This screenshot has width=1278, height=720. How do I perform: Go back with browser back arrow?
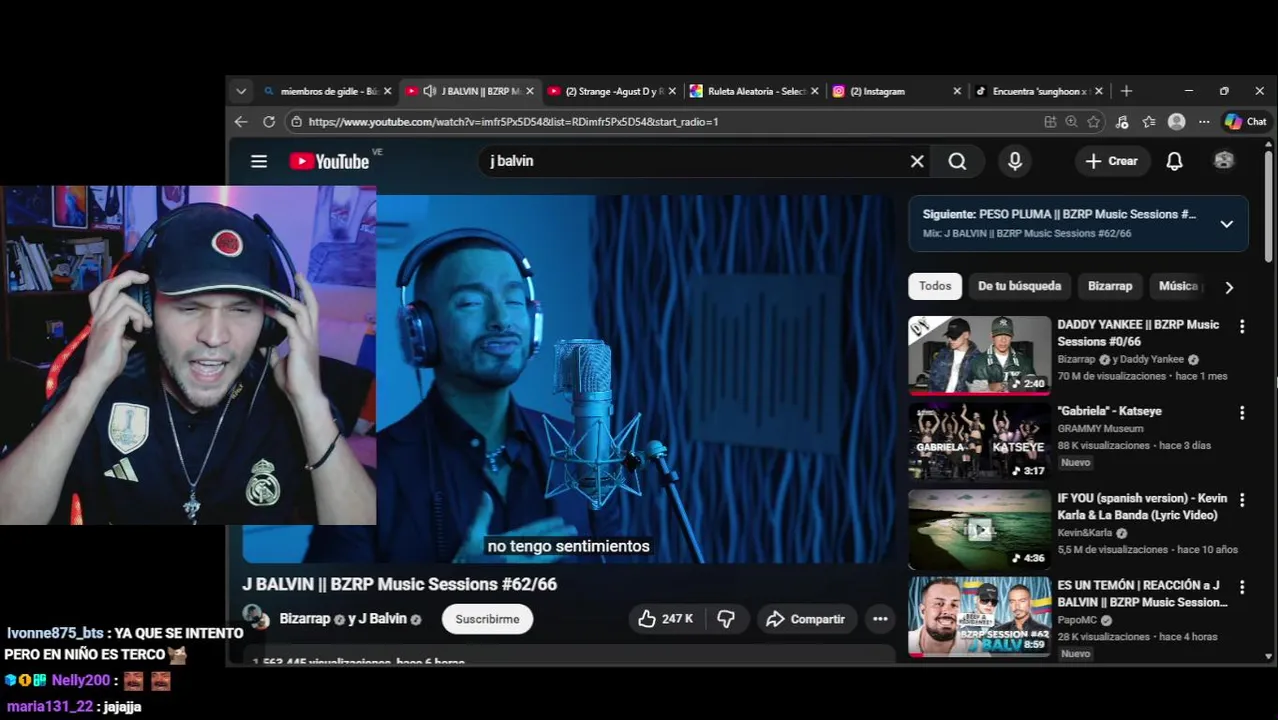tap(241, 121)
